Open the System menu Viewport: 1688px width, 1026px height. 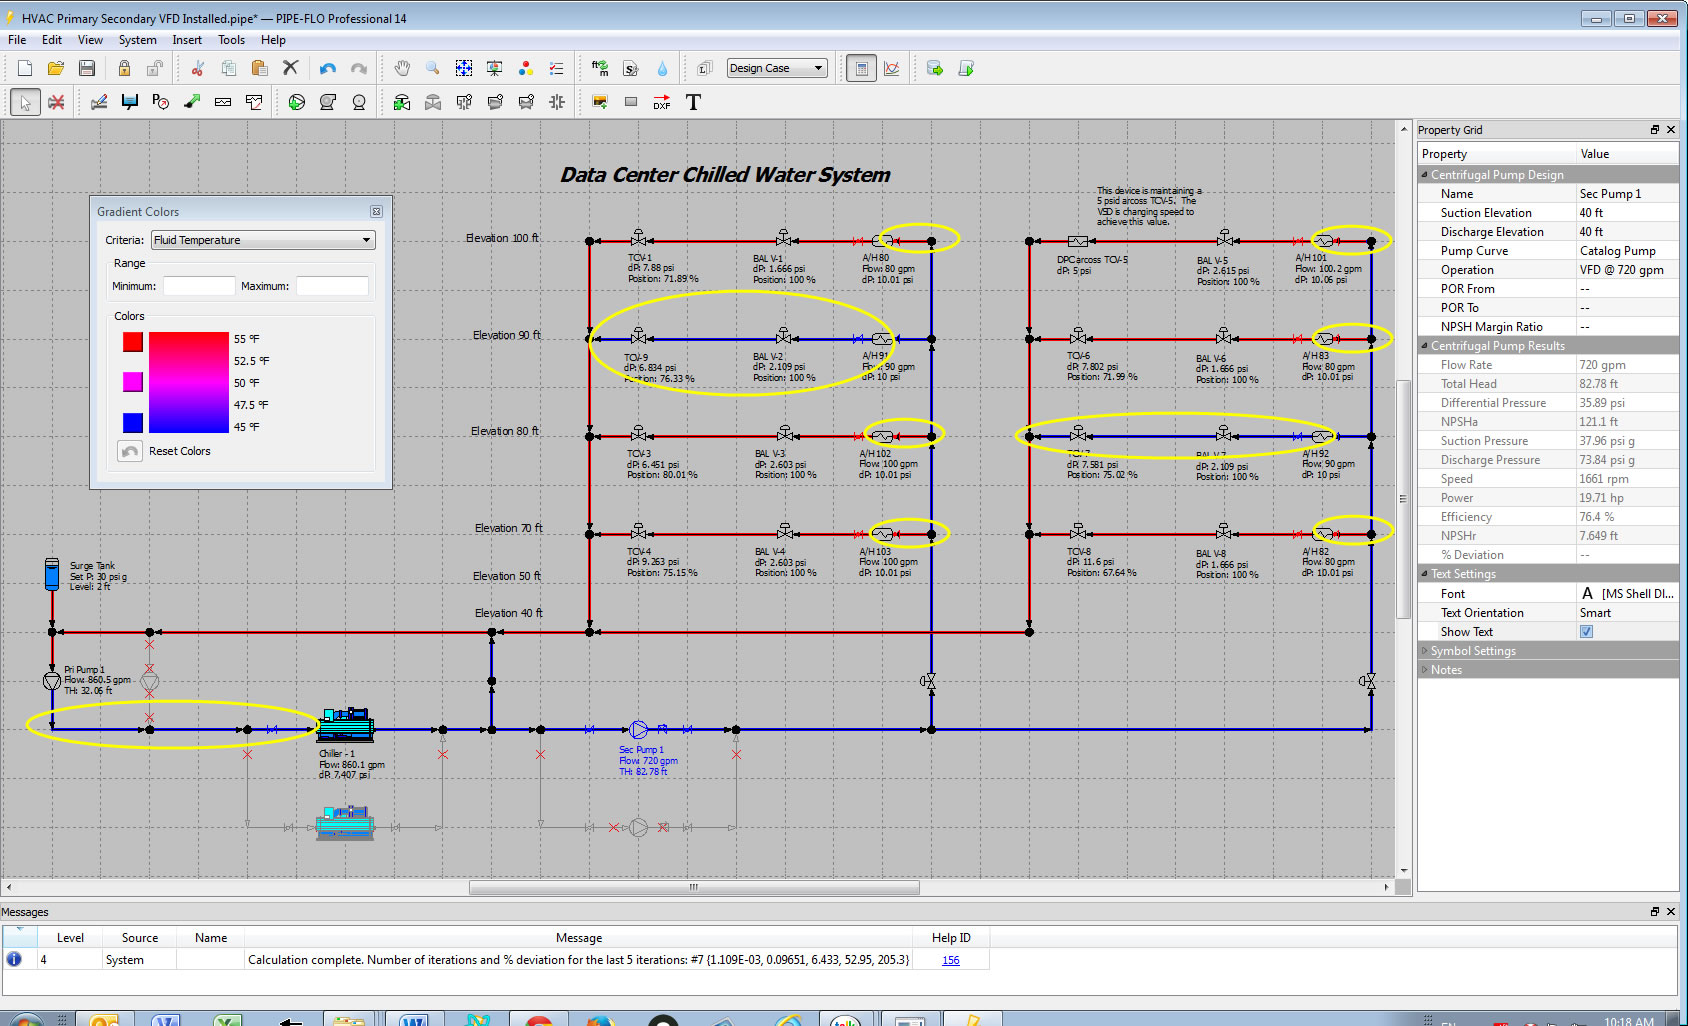tap(137, 40)
